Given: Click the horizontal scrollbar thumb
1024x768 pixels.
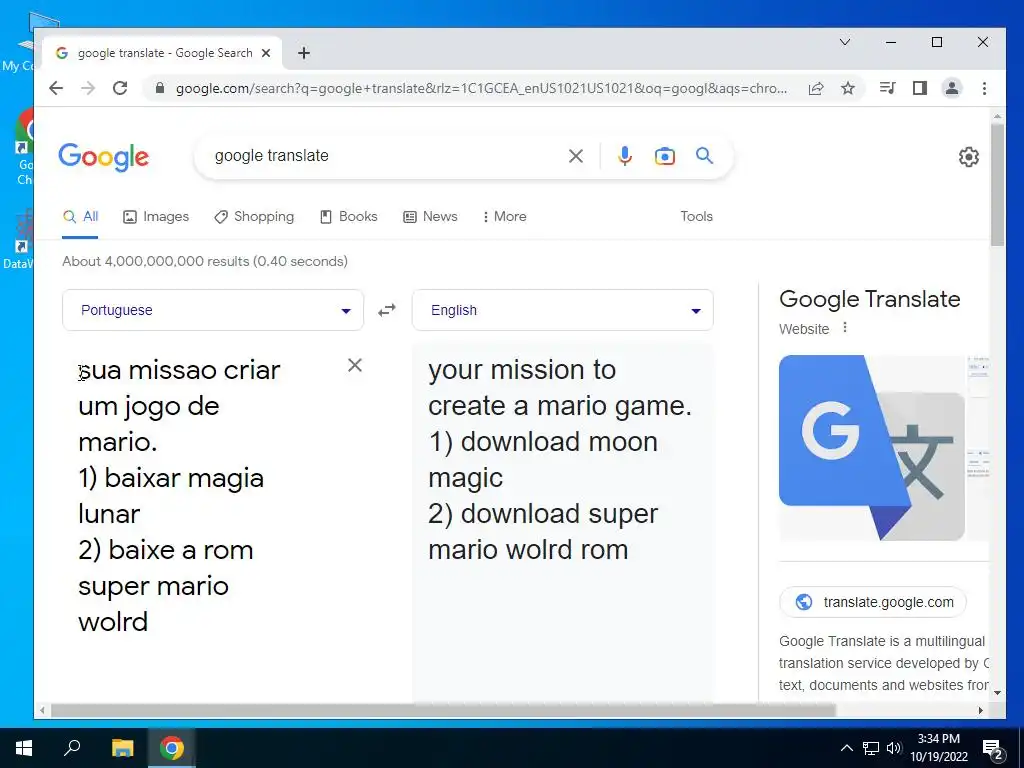Looking at the screenshot, I should [x=443, y=710].
